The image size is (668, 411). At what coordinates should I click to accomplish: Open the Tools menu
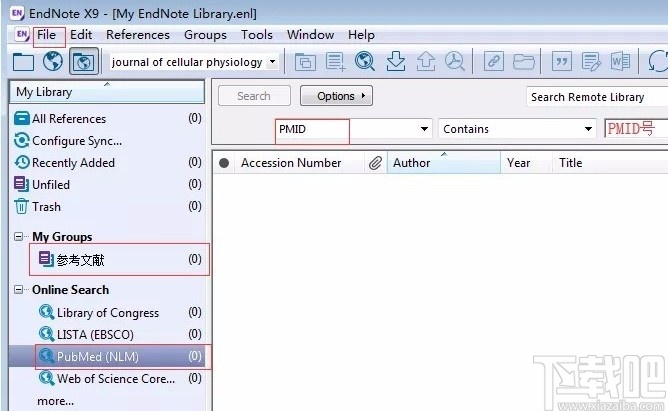(x=256, y=34)
